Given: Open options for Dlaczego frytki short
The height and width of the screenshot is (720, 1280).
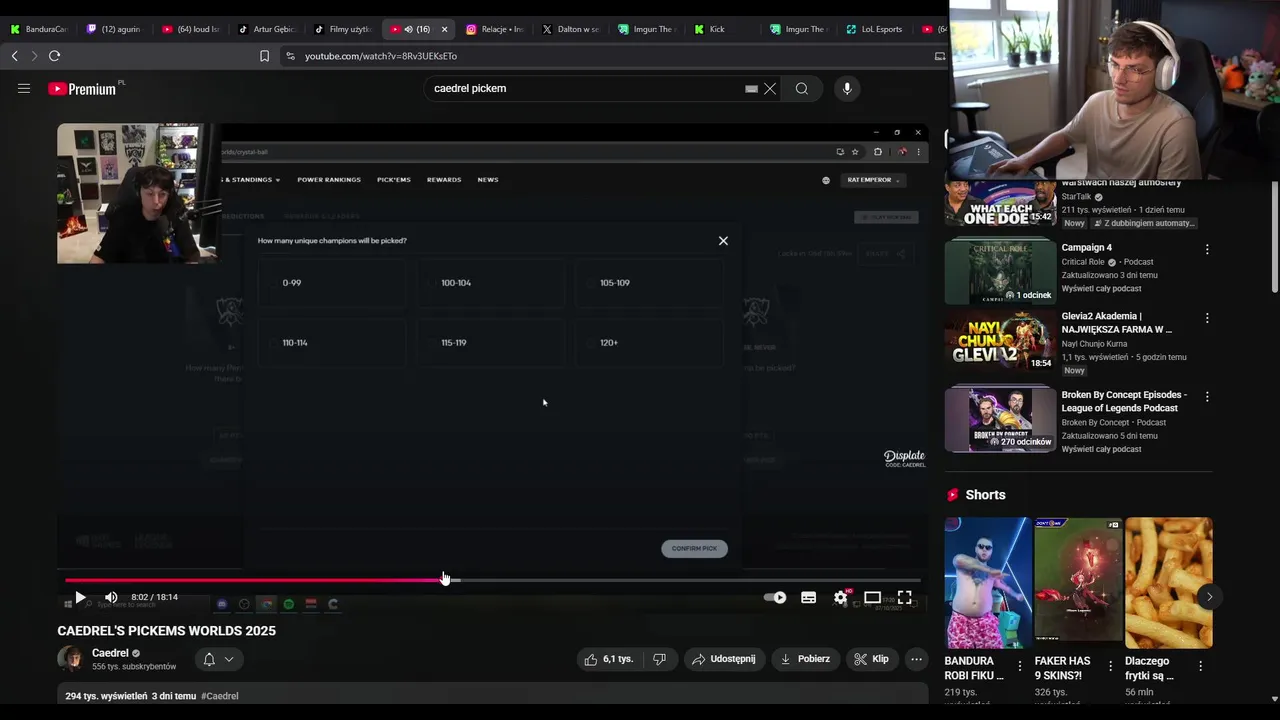Looking at the screenshot, I should tap(1200, 665).
